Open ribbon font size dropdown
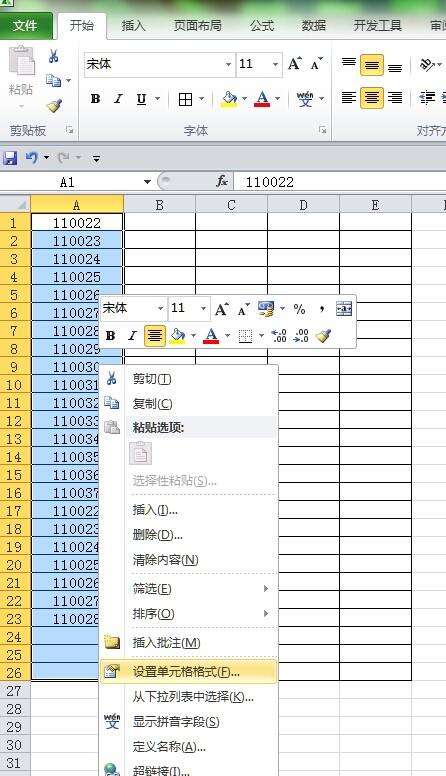446x776 pixels. tap(275, 64)
